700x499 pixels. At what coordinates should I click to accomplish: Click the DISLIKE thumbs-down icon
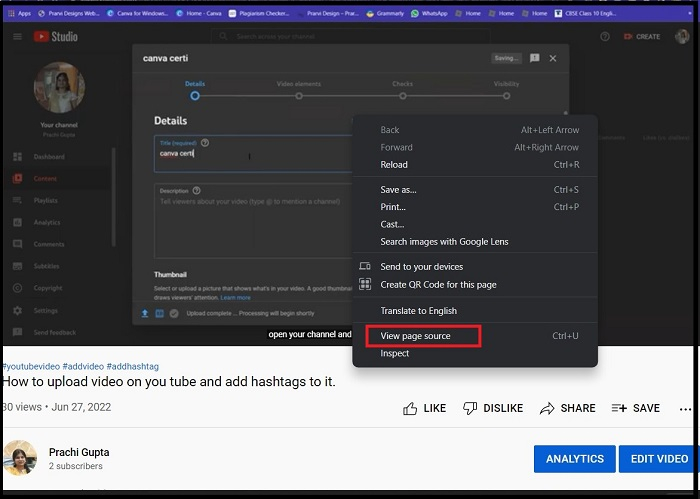(470, 408)
